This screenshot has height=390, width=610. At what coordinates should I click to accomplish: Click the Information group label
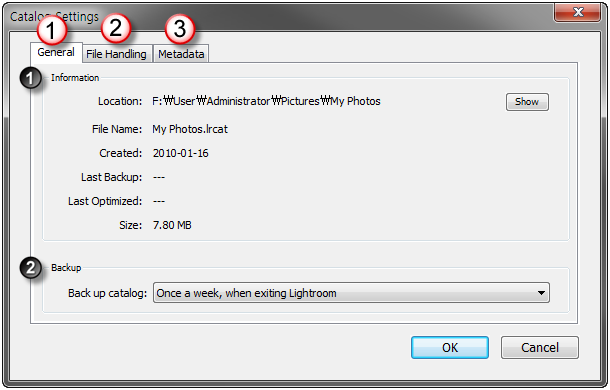point(75,77)
